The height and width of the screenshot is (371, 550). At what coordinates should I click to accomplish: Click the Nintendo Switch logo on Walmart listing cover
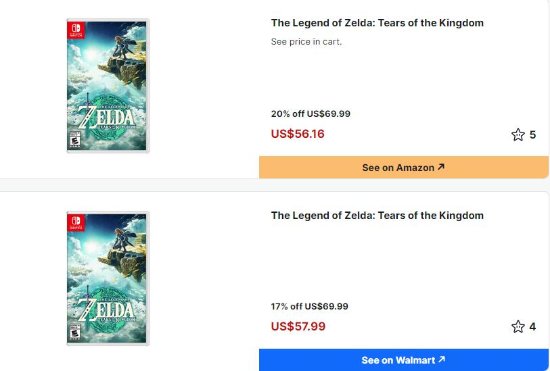pos(76,223)
